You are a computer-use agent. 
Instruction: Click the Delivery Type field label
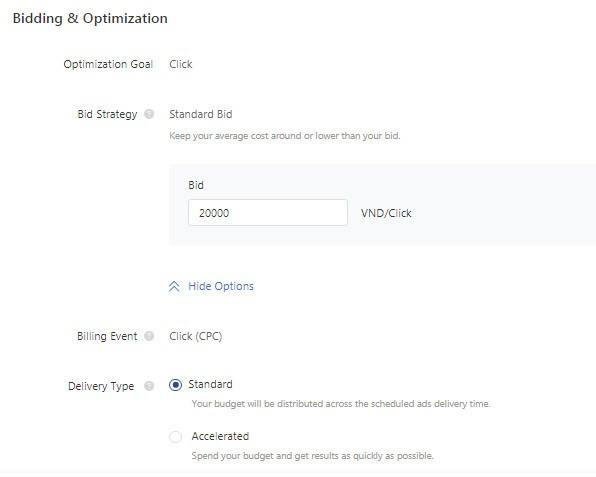[101, 386]
